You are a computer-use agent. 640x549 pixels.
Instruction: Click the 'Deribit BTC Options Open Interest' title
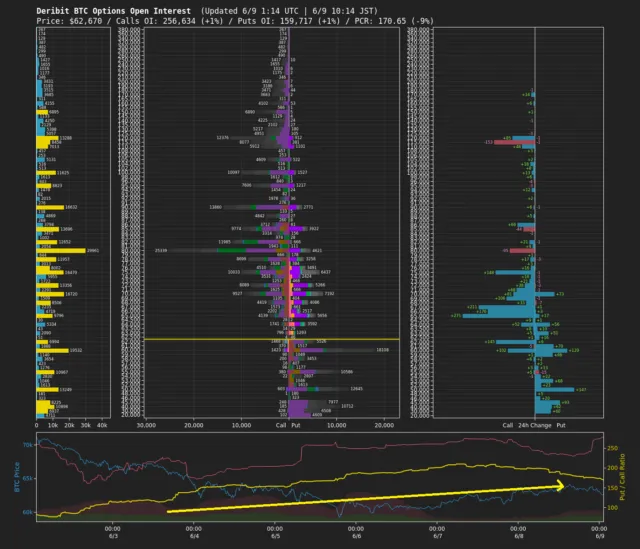[x=113, y=11]
